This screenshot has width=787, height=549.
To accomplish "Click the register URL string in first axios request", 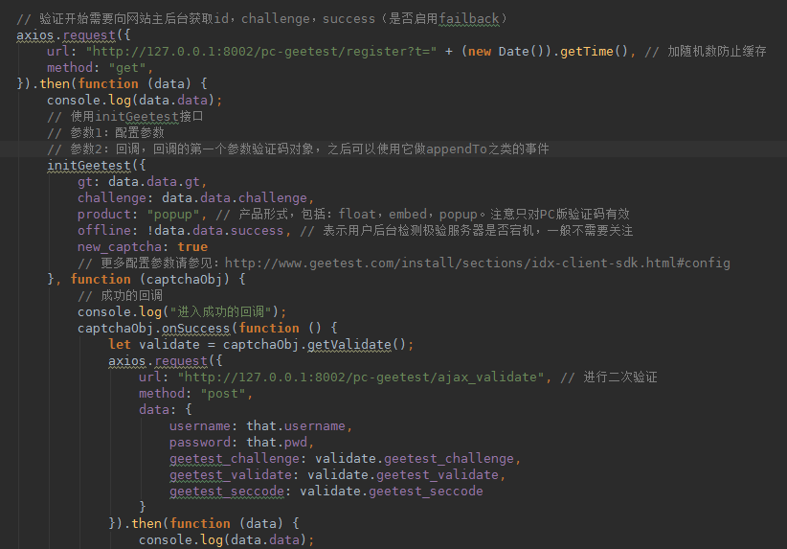I will (261, 51).
